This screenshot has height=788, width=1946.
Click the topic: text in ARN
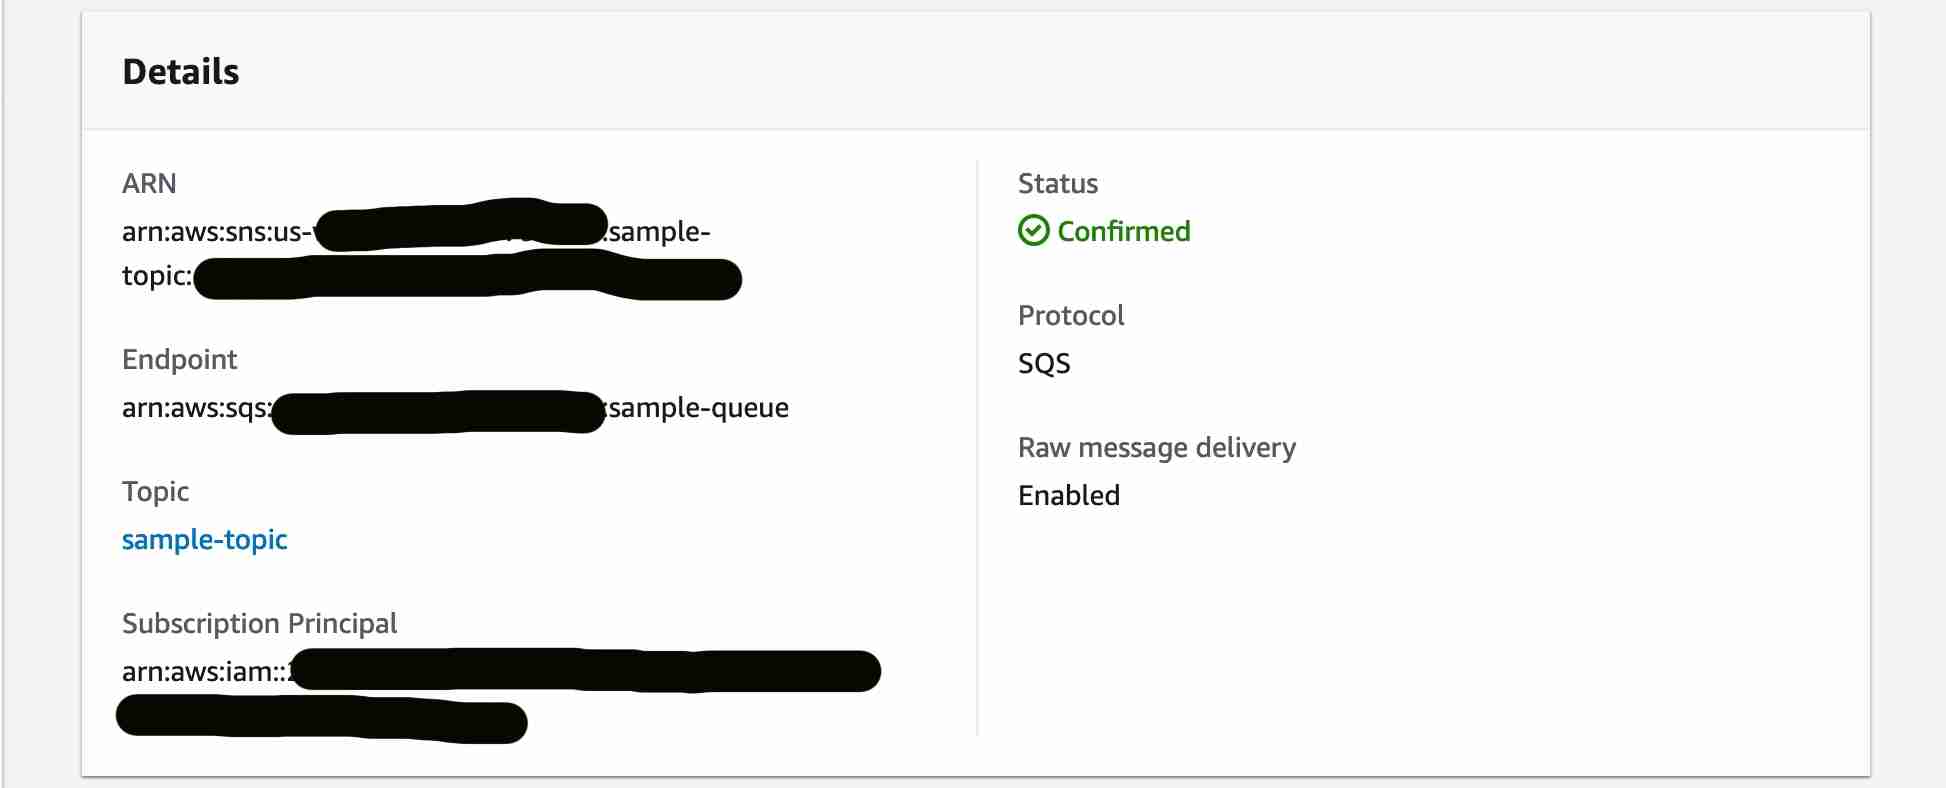point(156,275)
